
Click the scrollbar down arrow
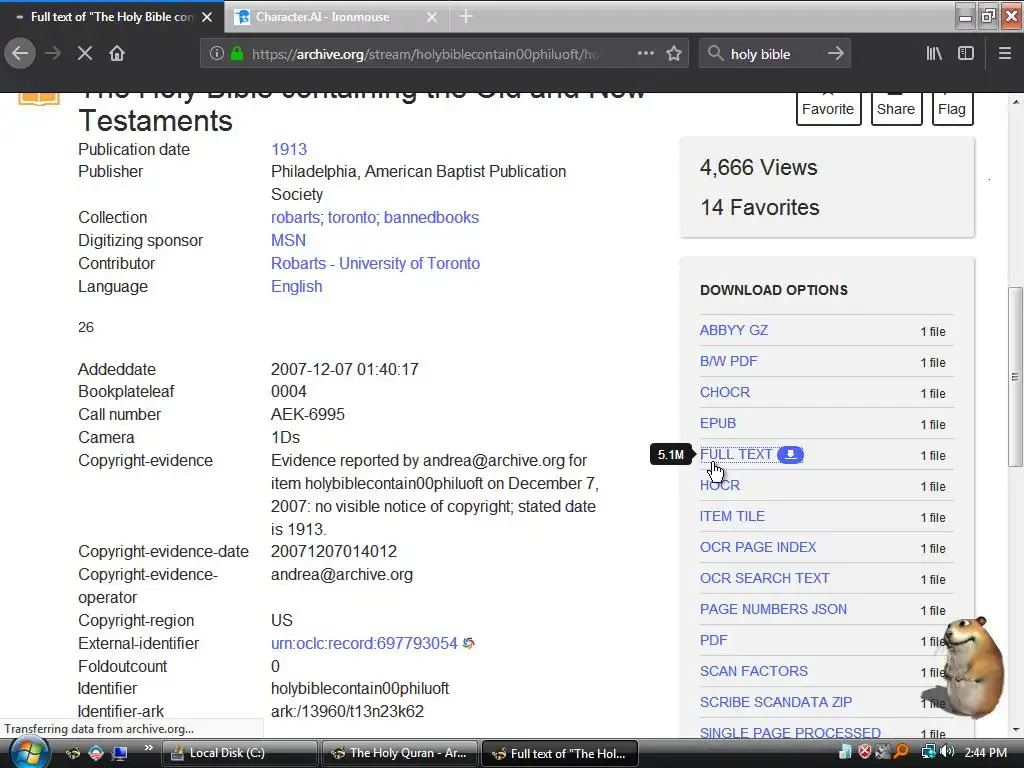(x=1015, y=729)
